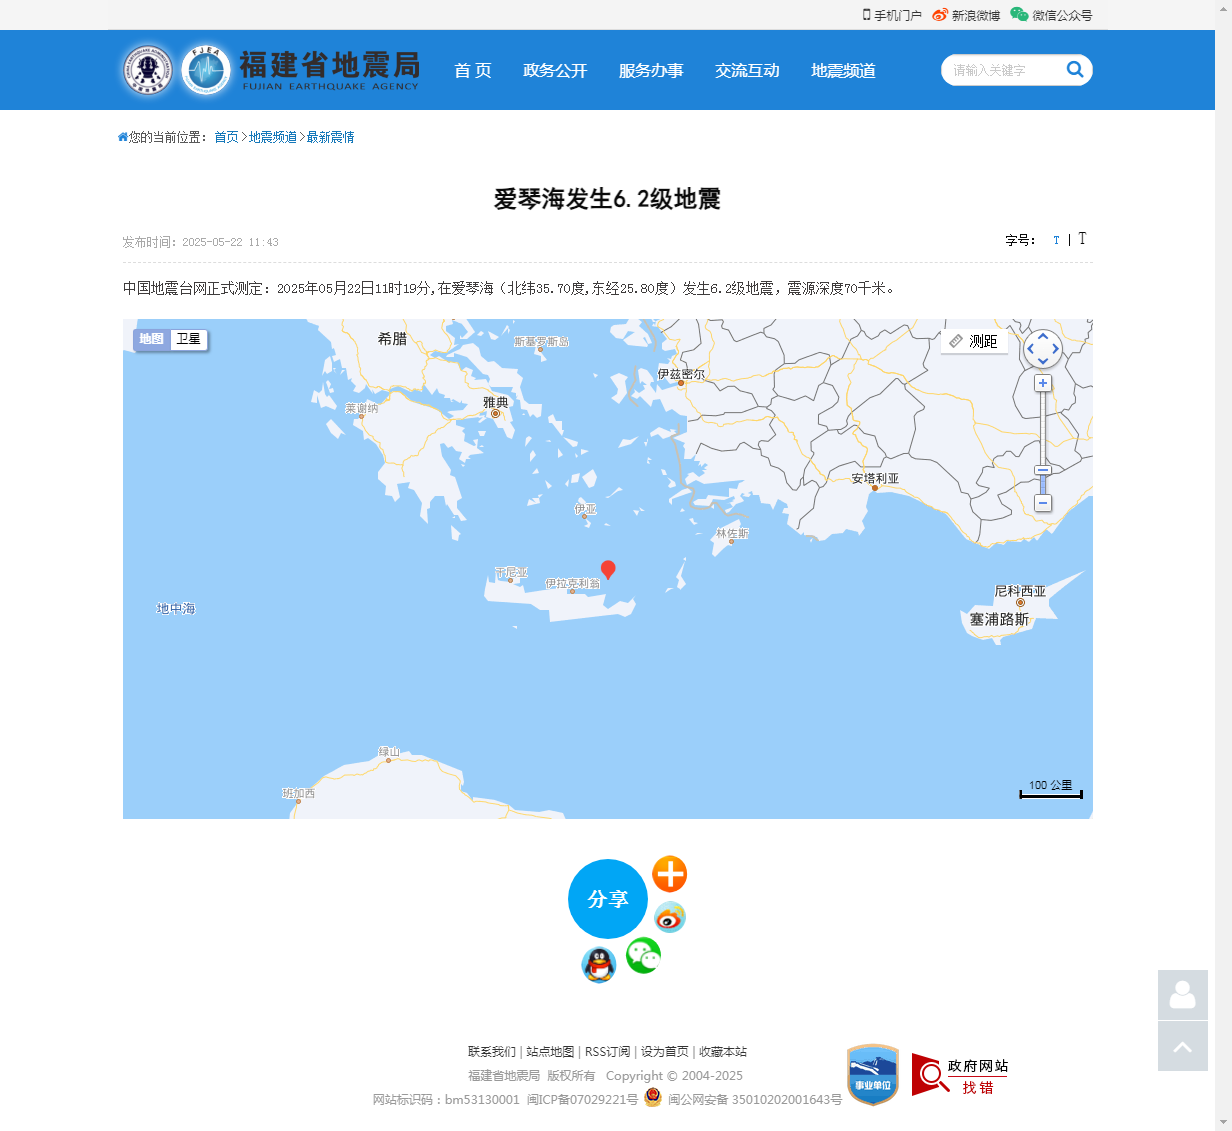This screenshot has height=1131, width=1232.
Task: Switch map to 卫星 satellite view
Action: tap(188, 340)
